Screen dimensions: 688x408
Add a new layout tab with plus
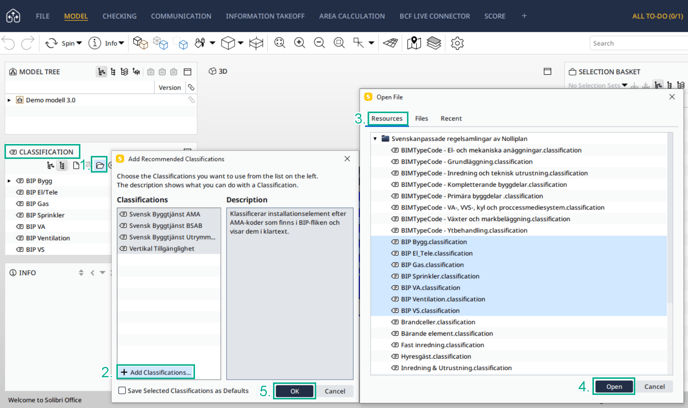coord(524,16)
